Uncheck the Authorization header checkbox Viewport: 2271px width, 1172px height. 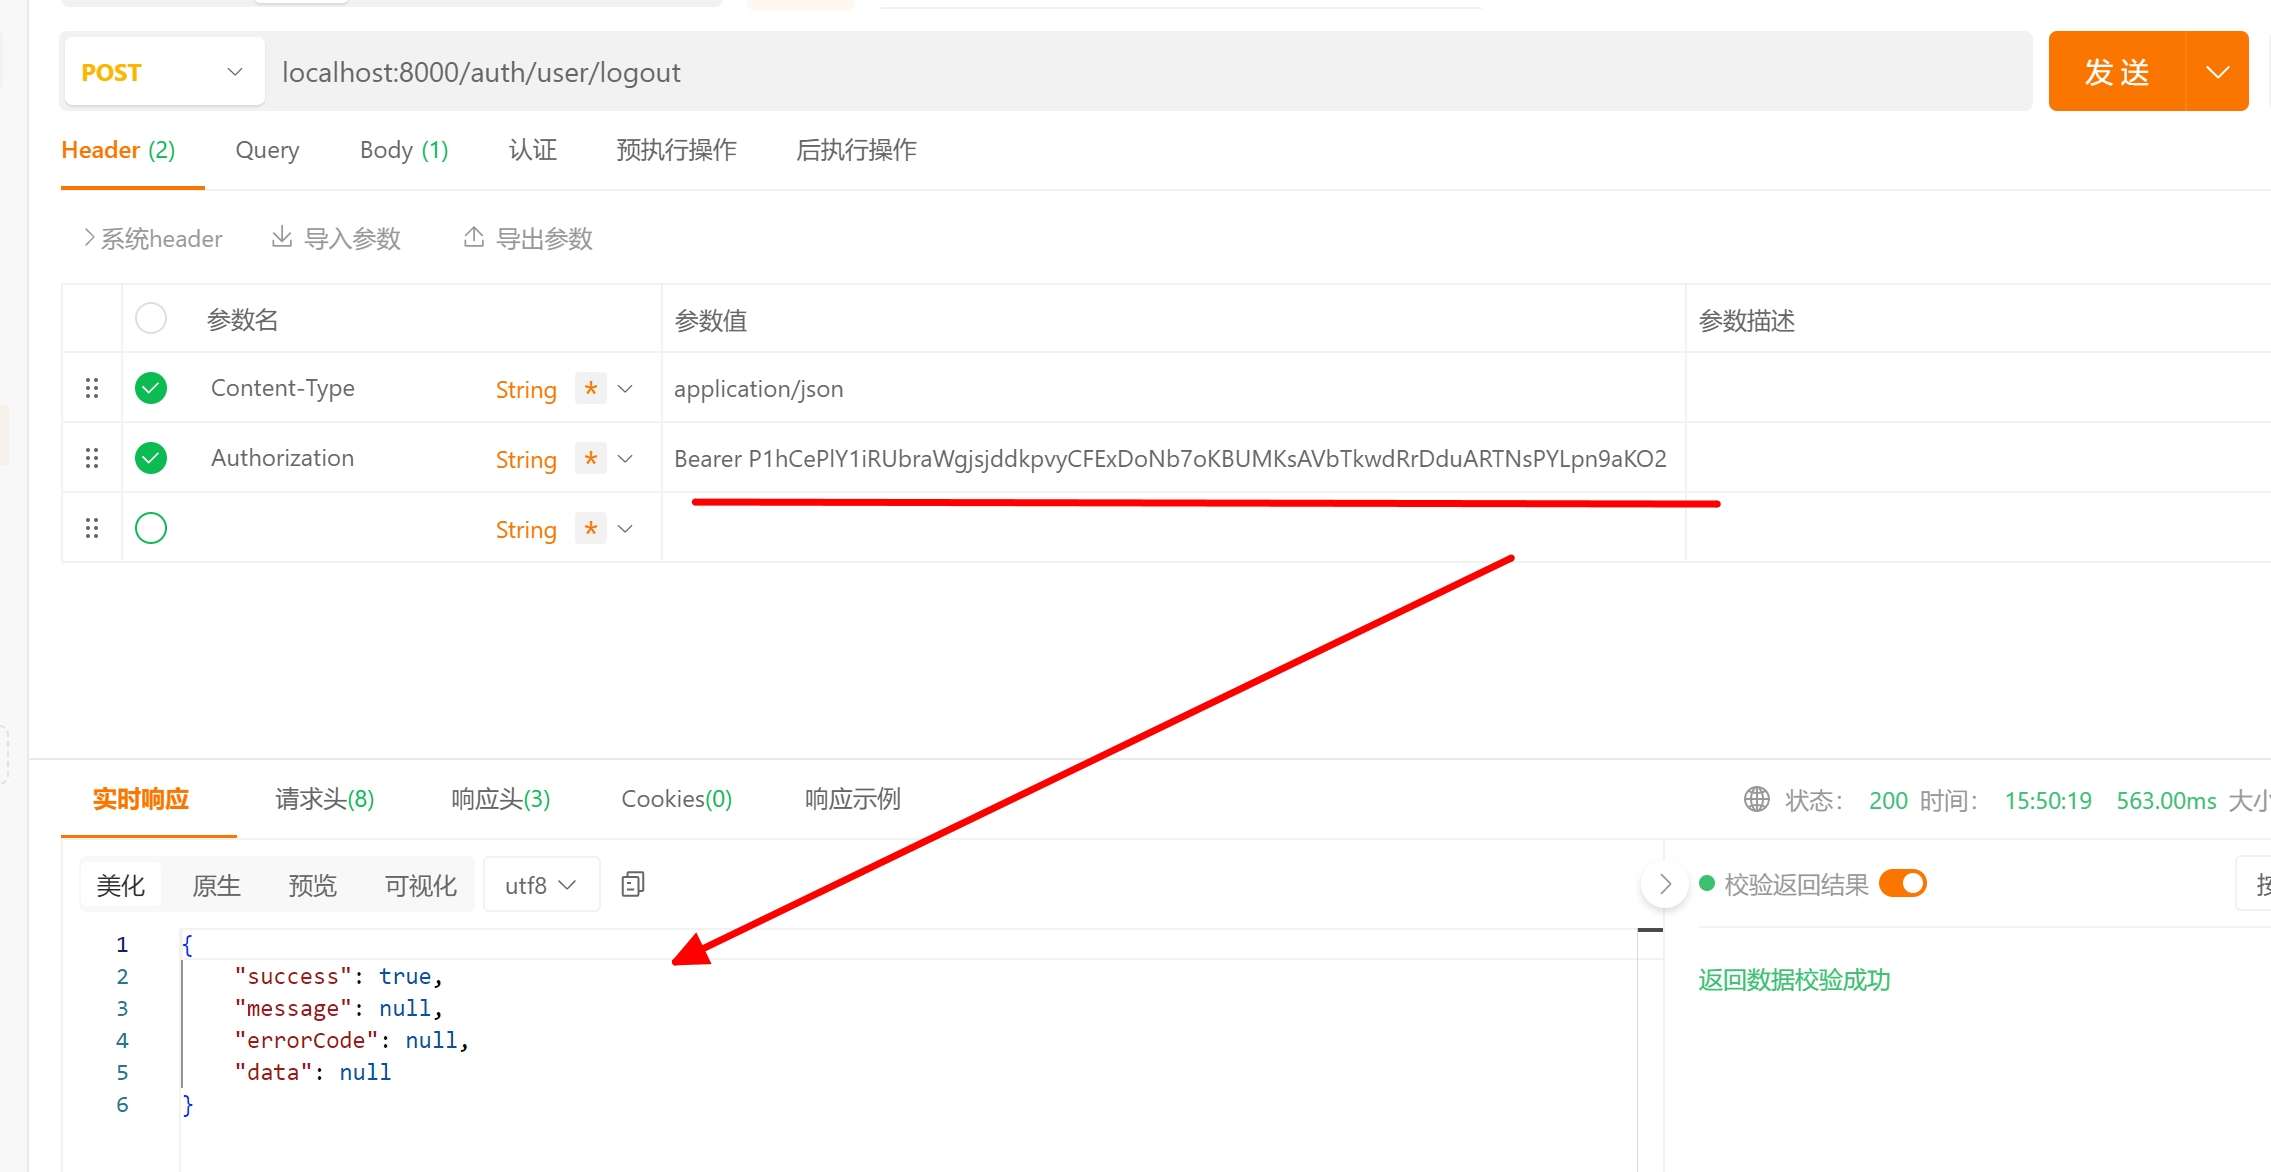click(x=151, y=458)
